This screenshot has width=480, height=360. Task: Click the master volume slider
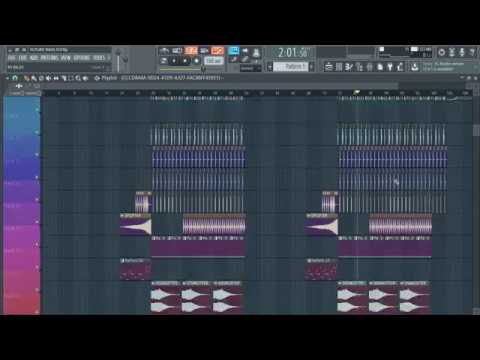click(118, 59)
